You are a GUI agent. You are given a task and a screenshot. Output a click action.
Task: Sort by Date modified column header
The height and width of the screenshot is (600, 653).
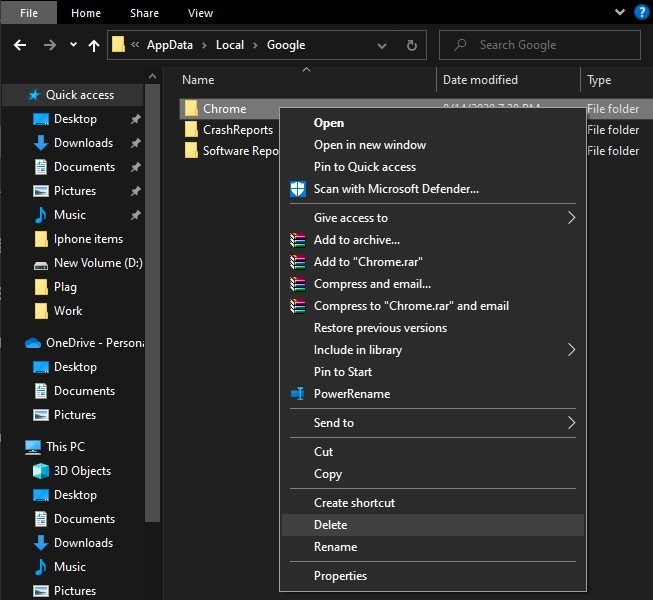click(480, 80)
